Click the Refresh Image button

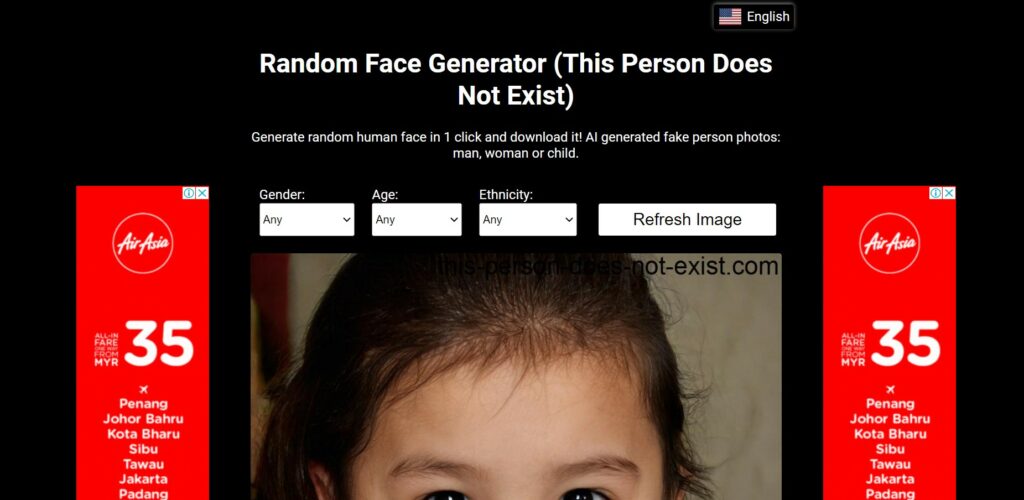click(687, 219)
